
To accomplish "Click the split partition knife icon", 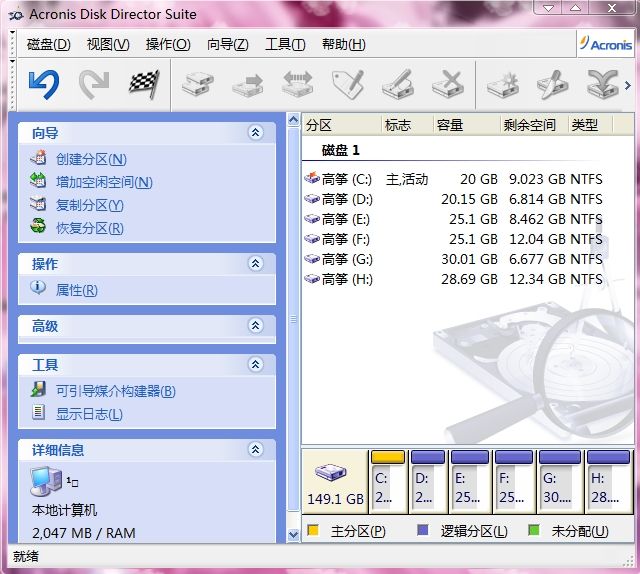I will click(x=553, y=85).
